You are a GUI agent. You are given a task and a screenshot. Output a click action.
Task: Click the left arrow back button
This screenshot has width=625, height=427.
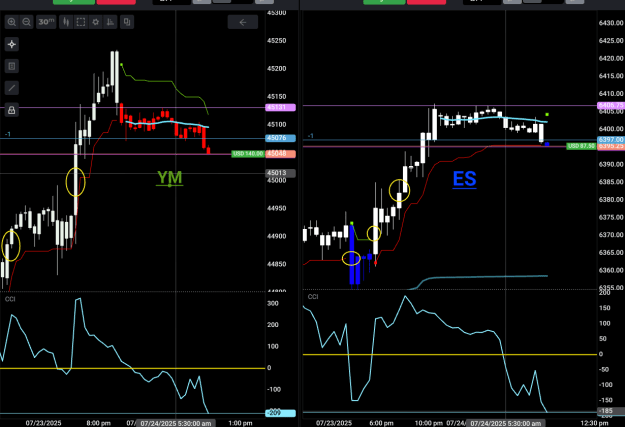(243, 22)
